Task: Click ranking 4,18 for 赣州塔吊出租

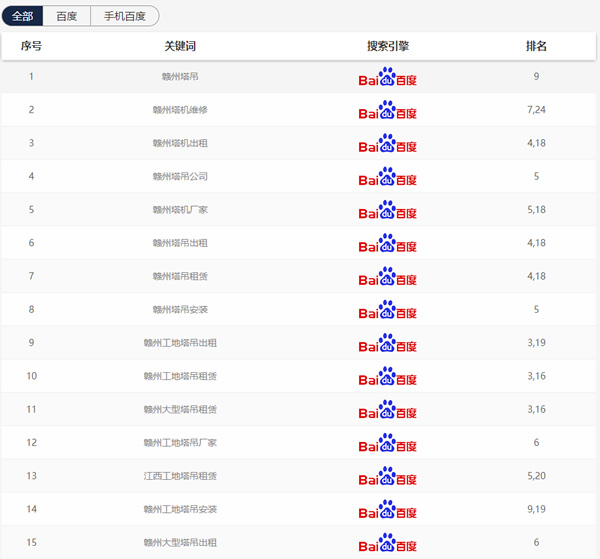Action: tap(536, 243)
